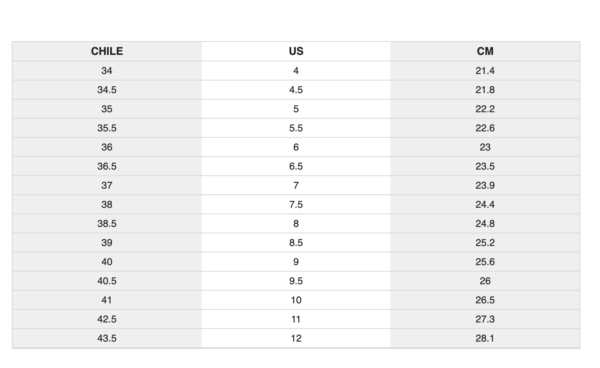Select US size 7.5 cell
This screenshot has width=600, height=368.
(296, 205)
